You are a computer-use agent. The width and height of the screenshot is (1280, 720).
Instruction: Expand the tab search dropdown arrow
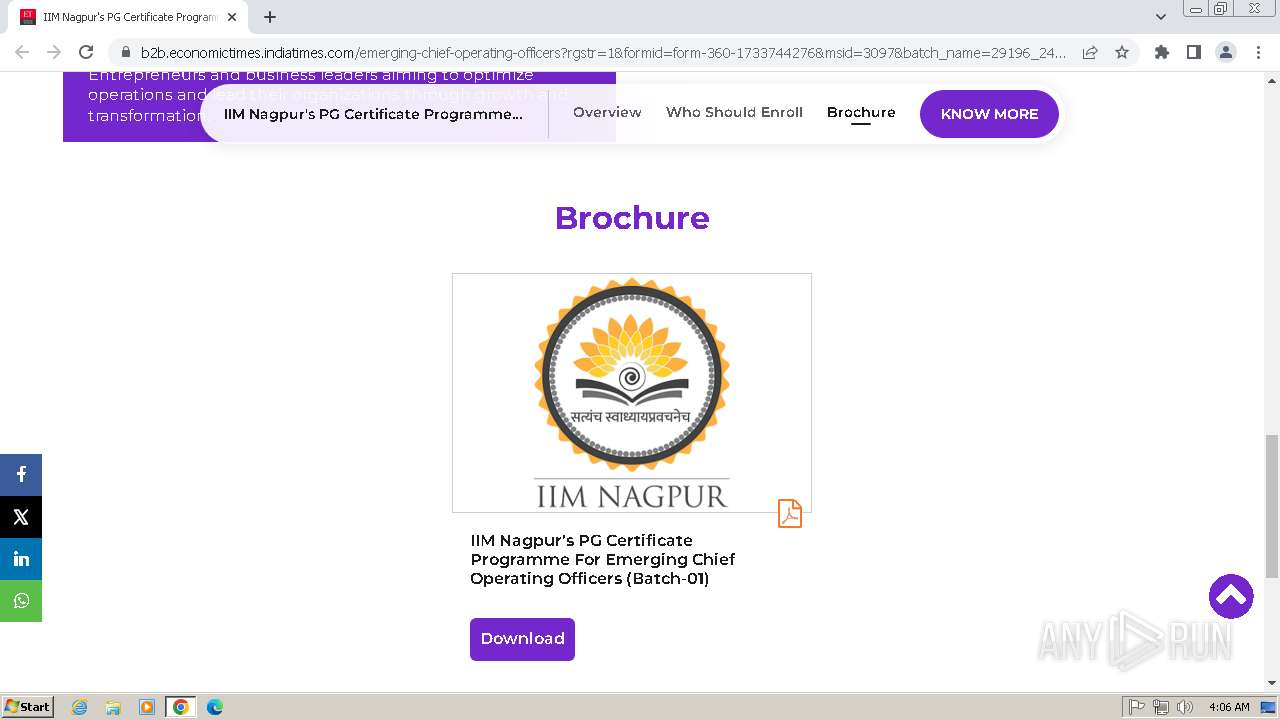point(1160,17)
